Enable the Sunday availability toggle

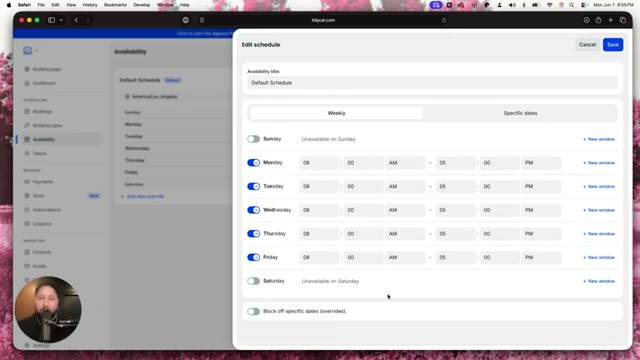pos(253,139)
